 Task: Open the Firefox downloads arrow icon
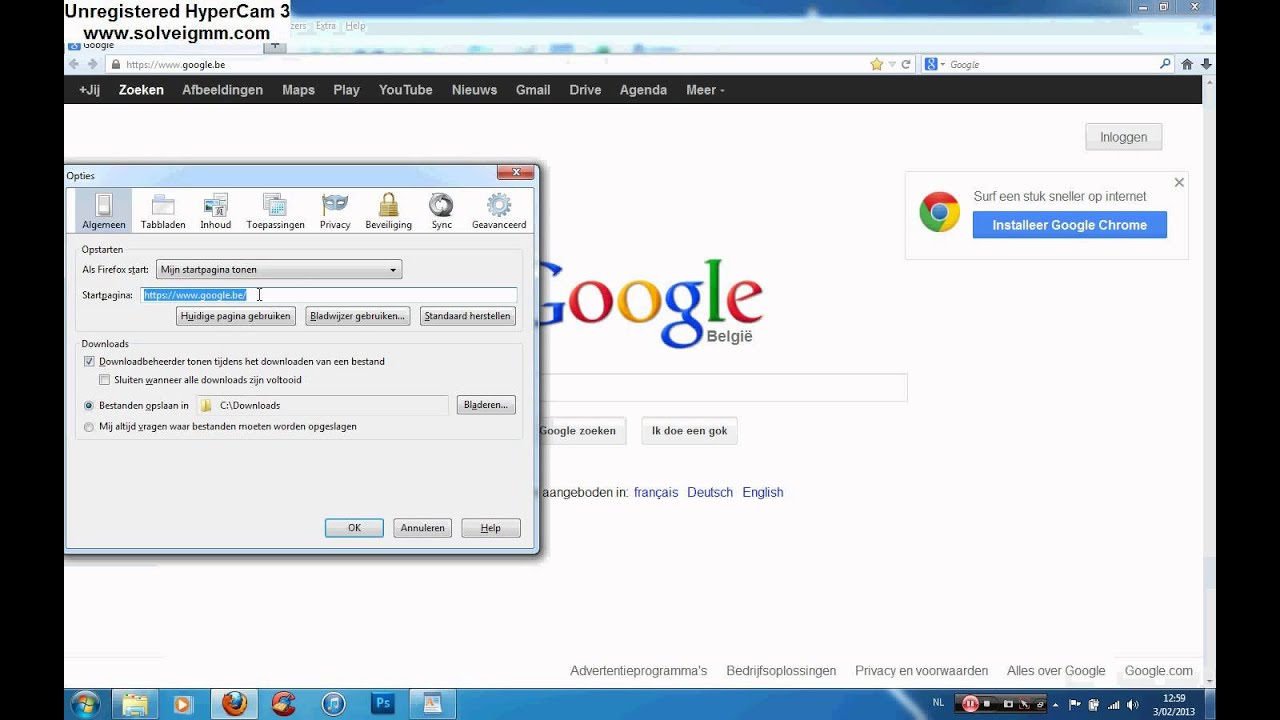click(x=1207, y=64)
